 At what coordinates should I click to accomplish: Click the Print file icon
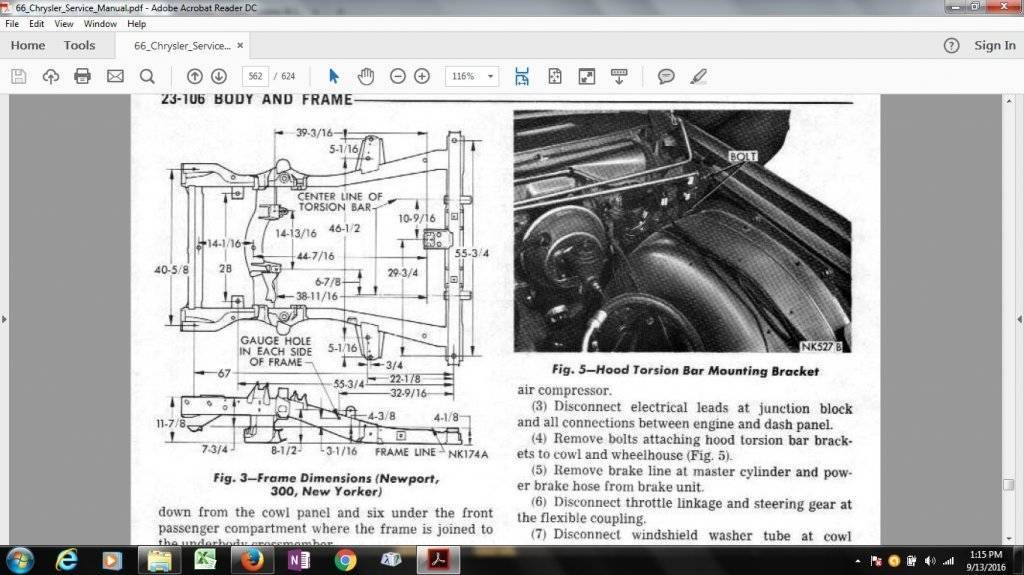tap(82, 76)
